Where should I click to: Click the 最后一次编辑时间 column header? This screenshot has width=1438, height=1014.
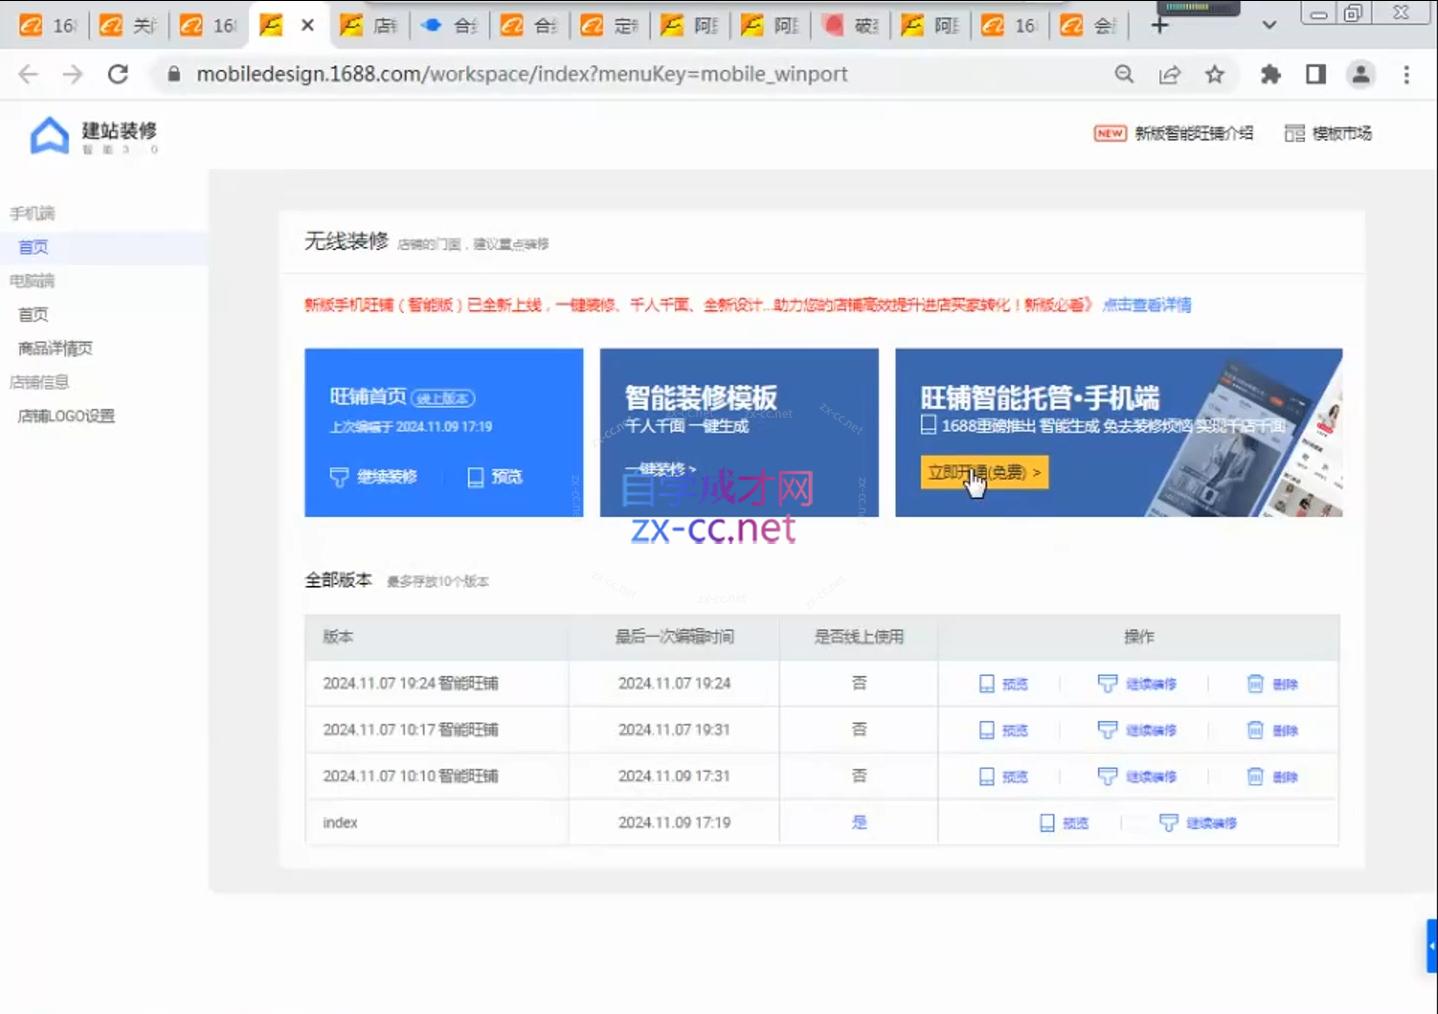(x=674, y=636)
